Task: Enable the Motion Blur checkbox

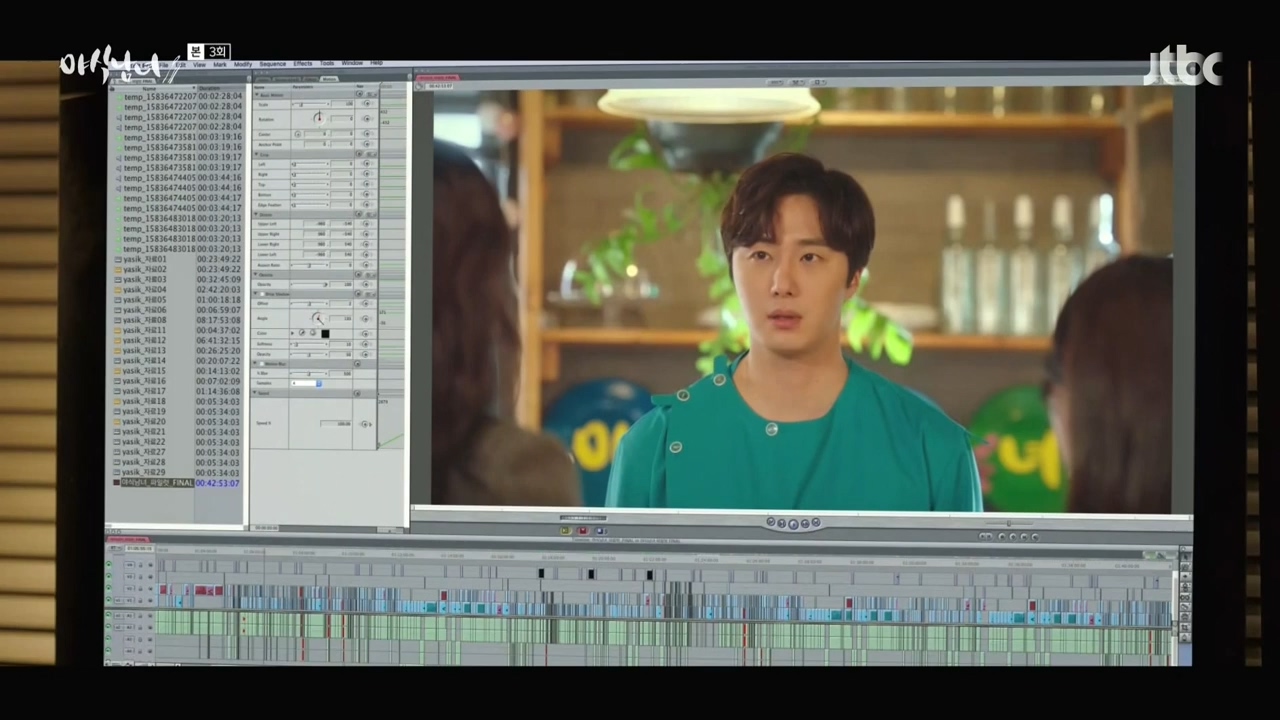Action: [x=260, y=364]
